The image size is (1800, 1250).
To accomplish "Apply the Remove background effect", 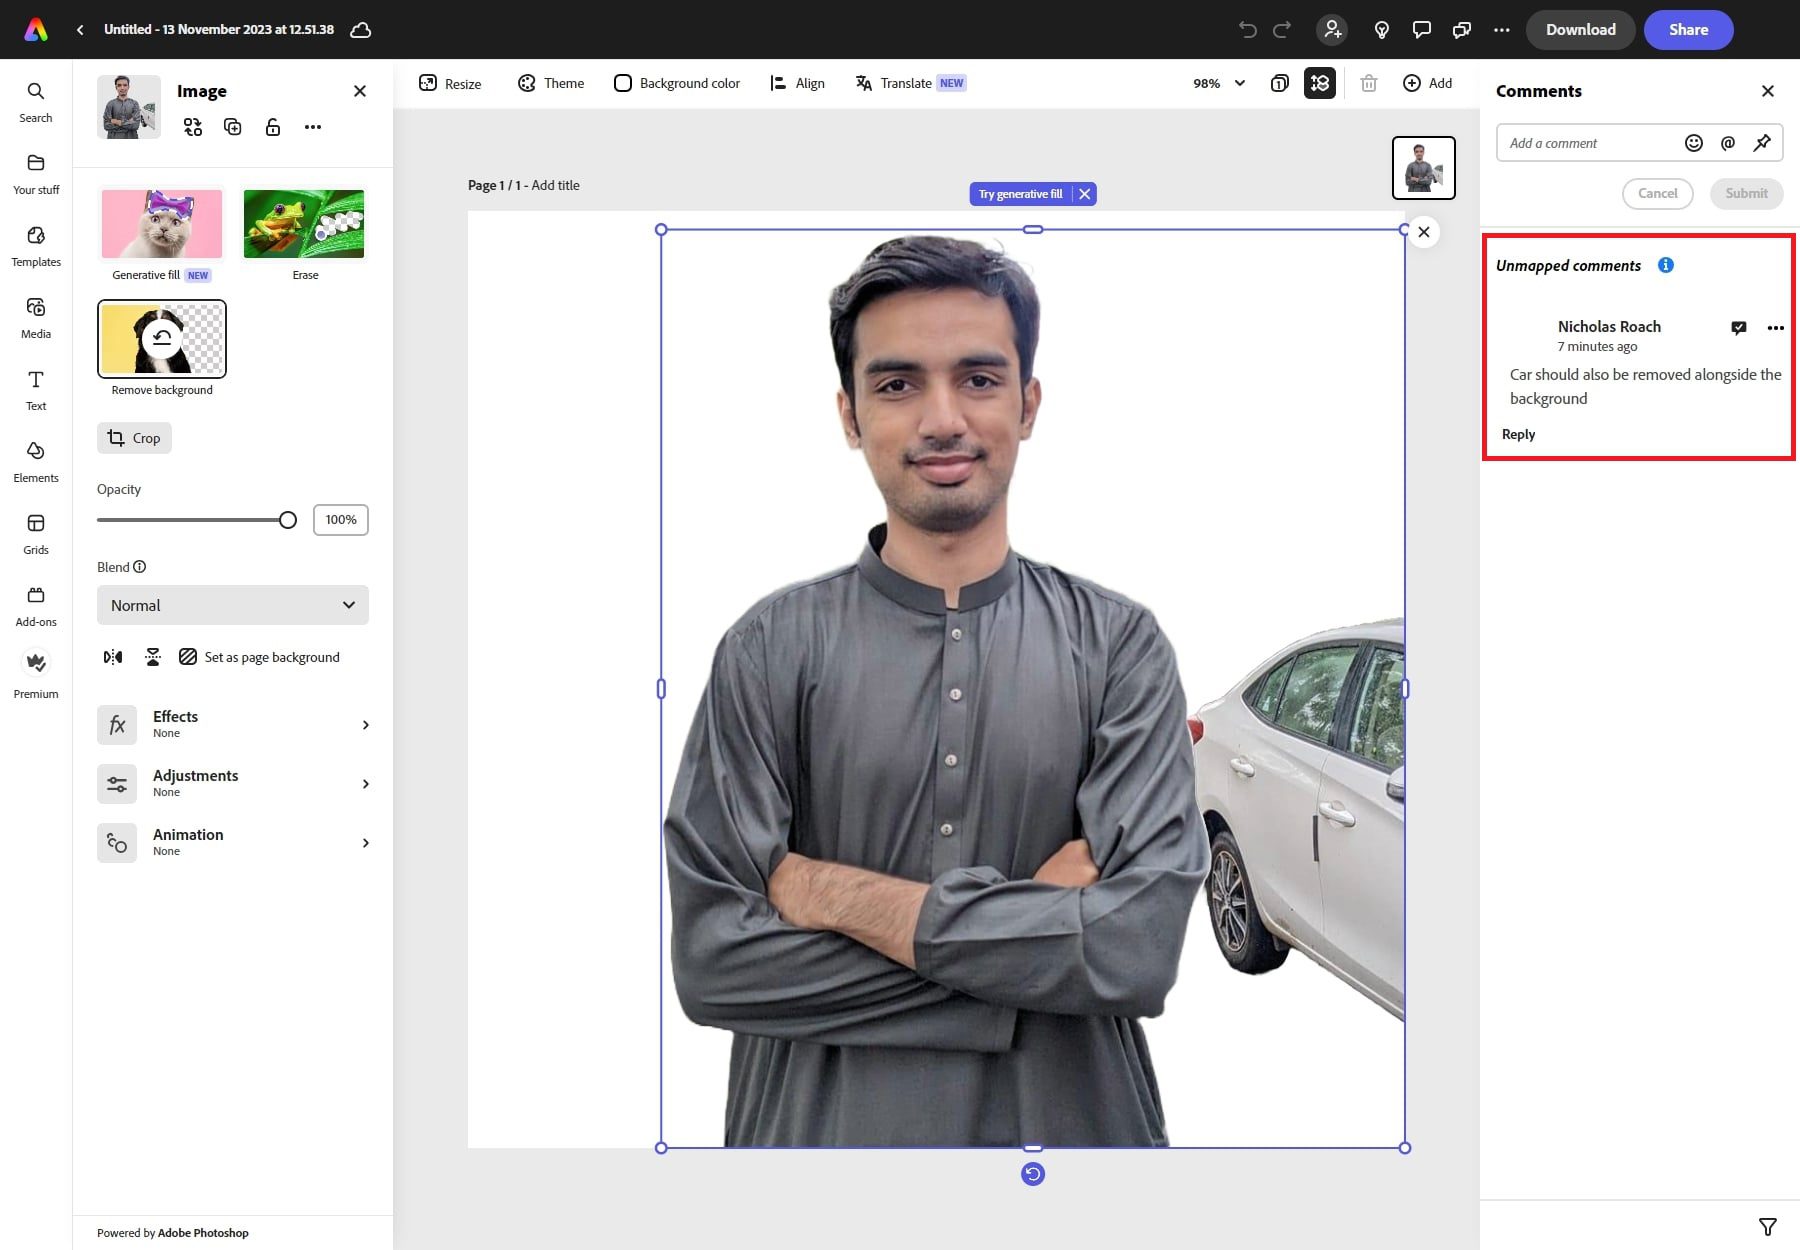I will (161, 338).
